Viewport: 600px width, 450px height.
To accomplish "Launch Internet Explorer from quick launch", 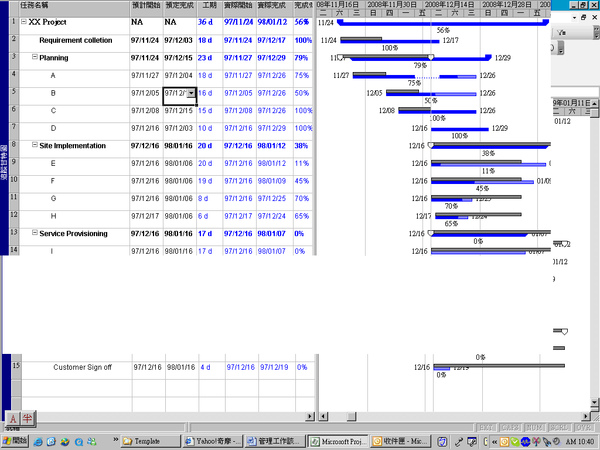I will (38, 442).
